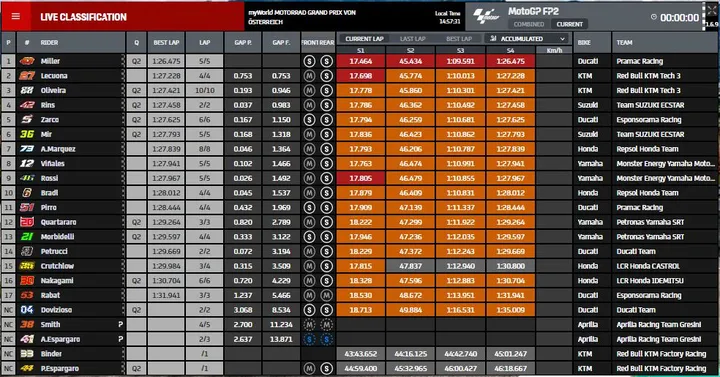Image resolution: width=720 pixels, height=377 pixels.
Task: Click Rabat's rear tyre M icon
Action: [x=326, y=295]
